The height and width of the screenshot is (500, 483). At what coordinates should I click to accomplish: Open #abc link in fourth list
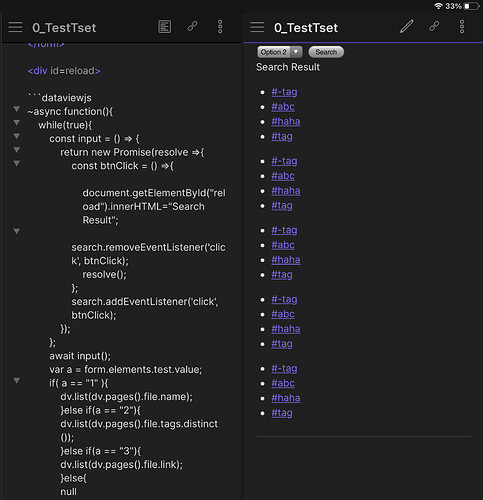[x=283, y=314]
